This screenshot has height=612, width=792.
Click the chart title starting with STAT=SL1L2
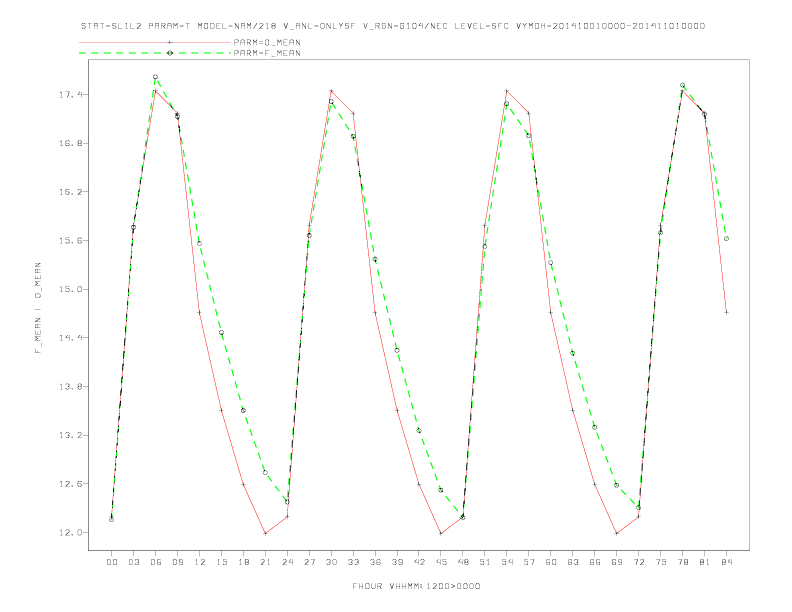(393, 26)
